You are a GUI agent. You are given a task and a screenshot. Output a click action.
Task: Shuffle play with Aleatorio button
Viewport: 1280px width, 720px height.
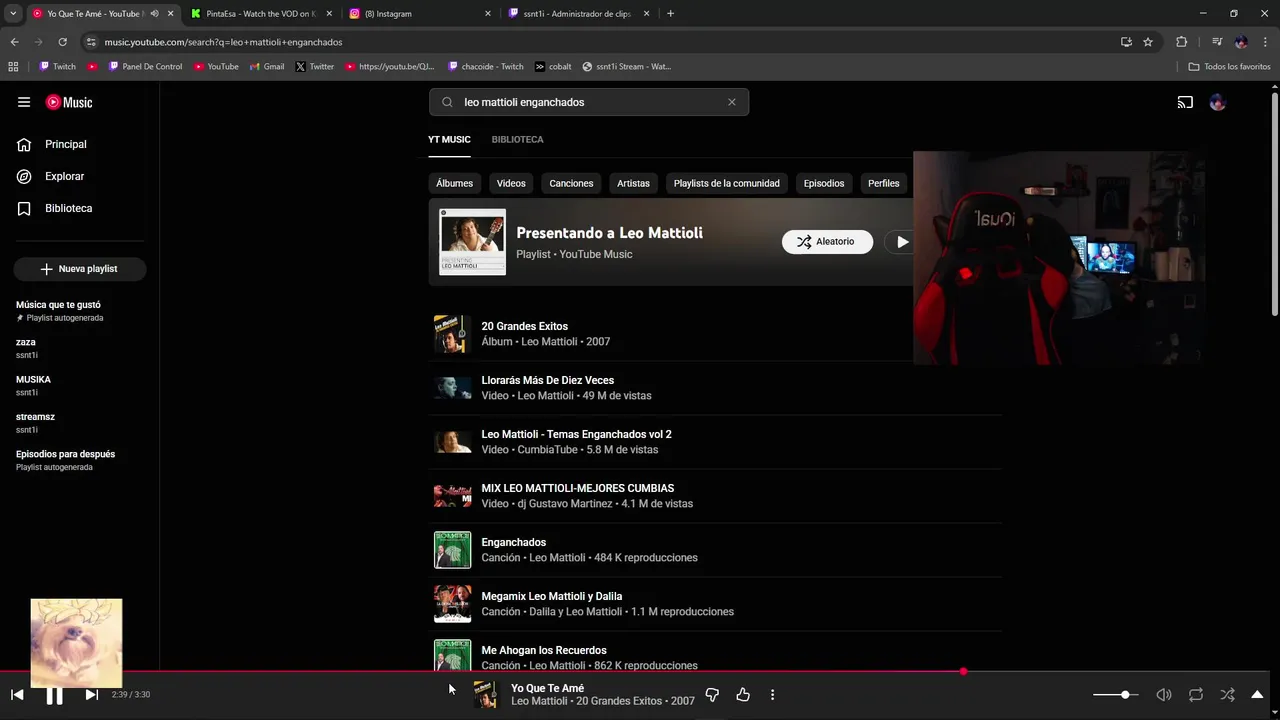click(827, 242)
